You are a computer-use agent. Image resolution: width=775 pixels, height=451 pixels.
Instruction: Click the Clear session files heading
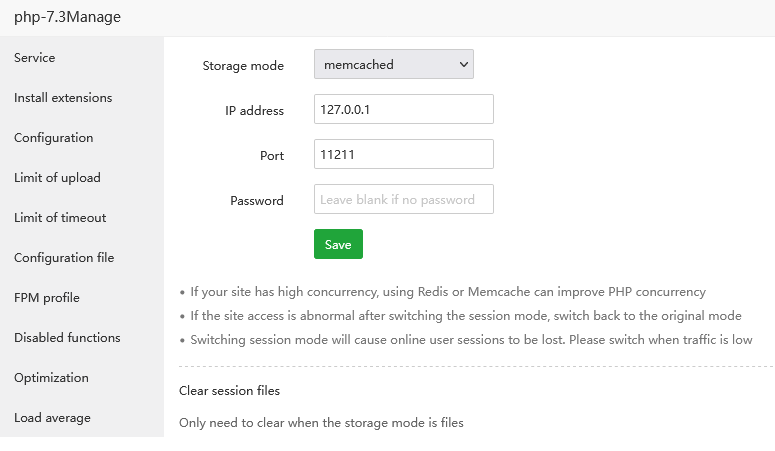click(x=229, y=390)
